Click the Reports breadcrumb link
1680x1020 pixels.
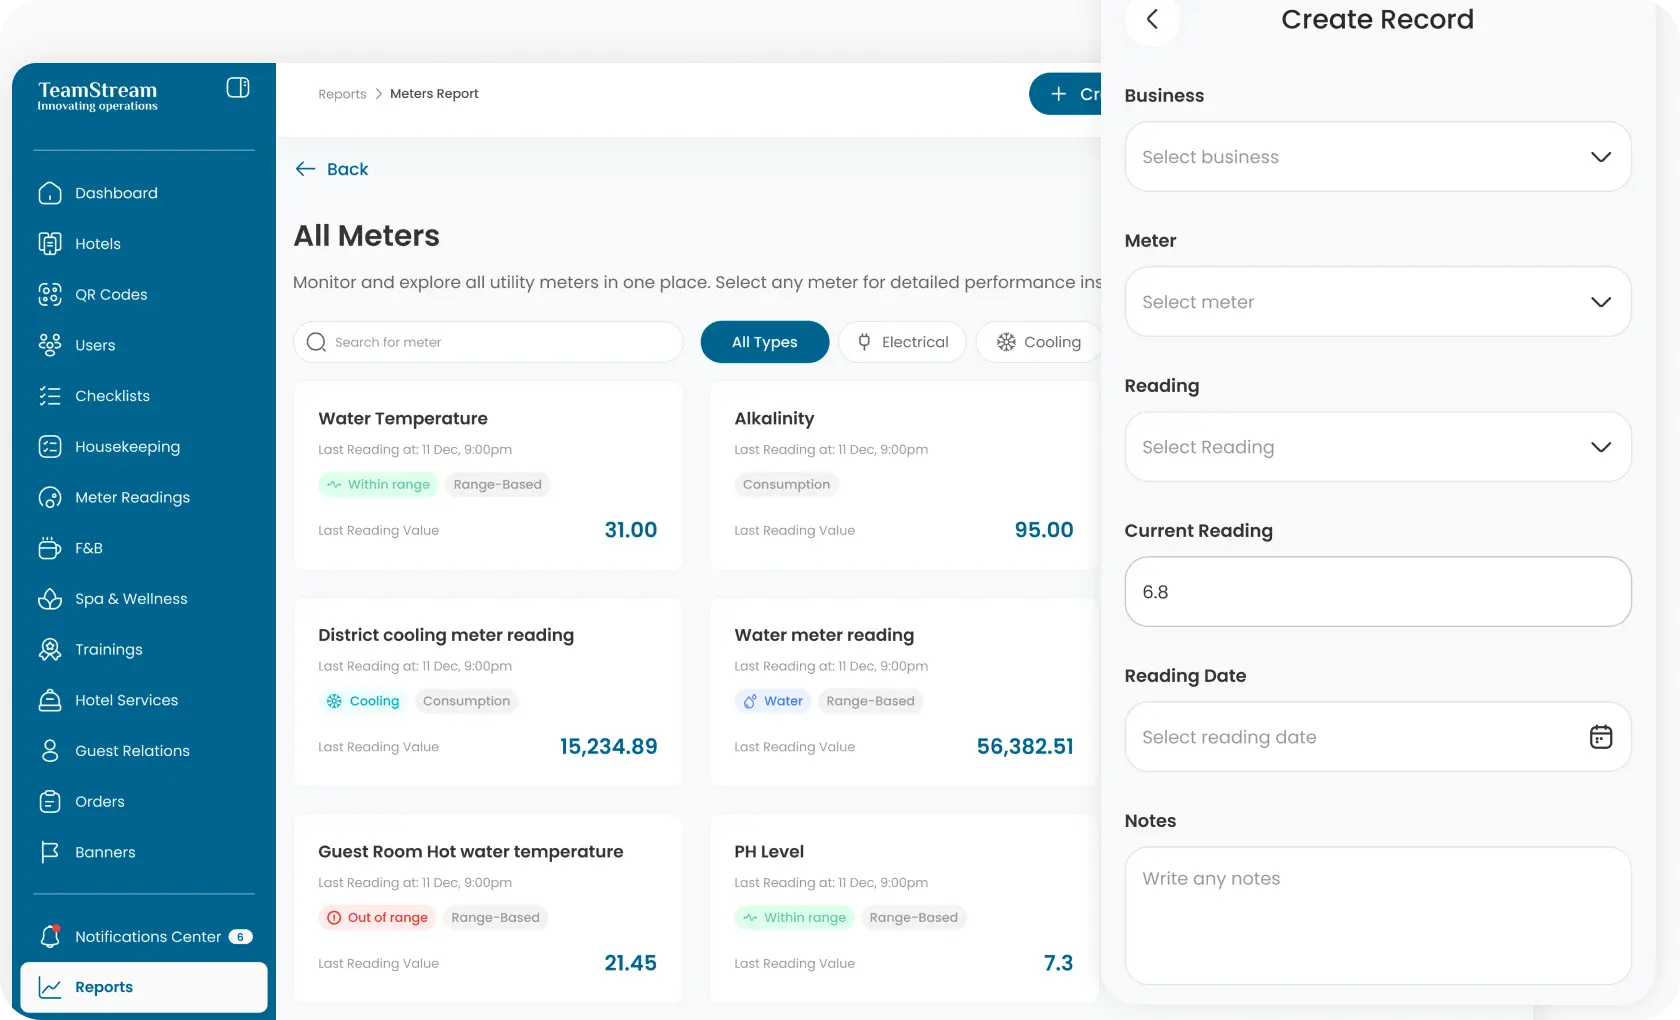[342, 94]
